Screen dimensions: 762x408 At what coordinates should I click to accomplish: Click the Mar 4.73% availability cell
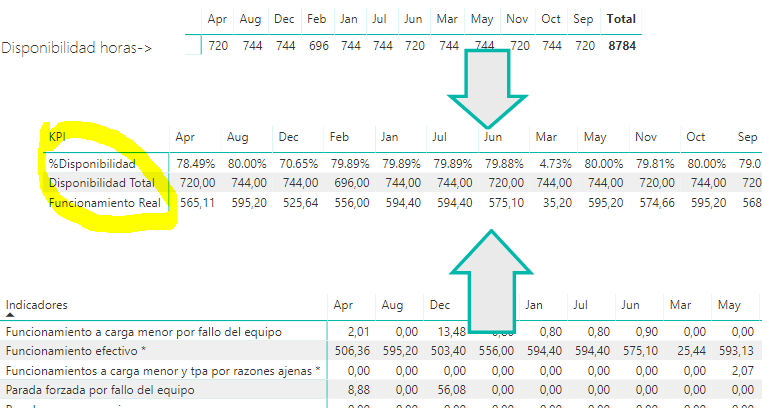[555, 164]
